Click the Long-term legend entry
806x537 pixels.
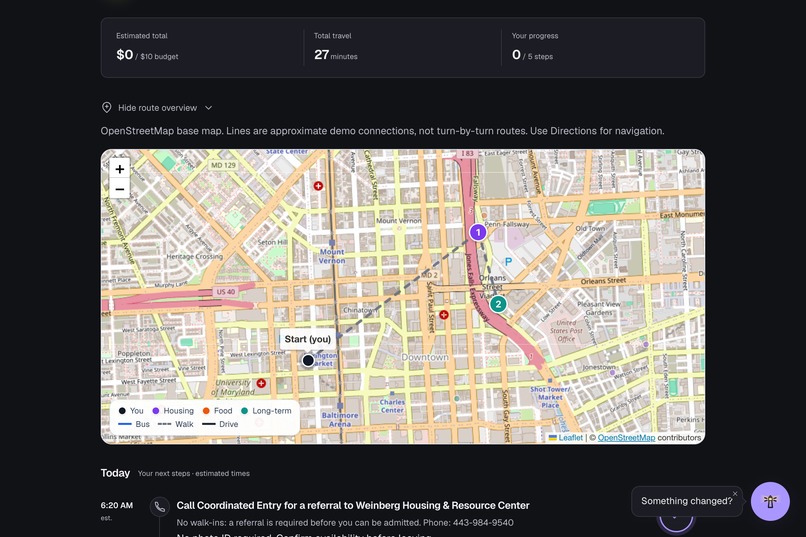[266, 411]
